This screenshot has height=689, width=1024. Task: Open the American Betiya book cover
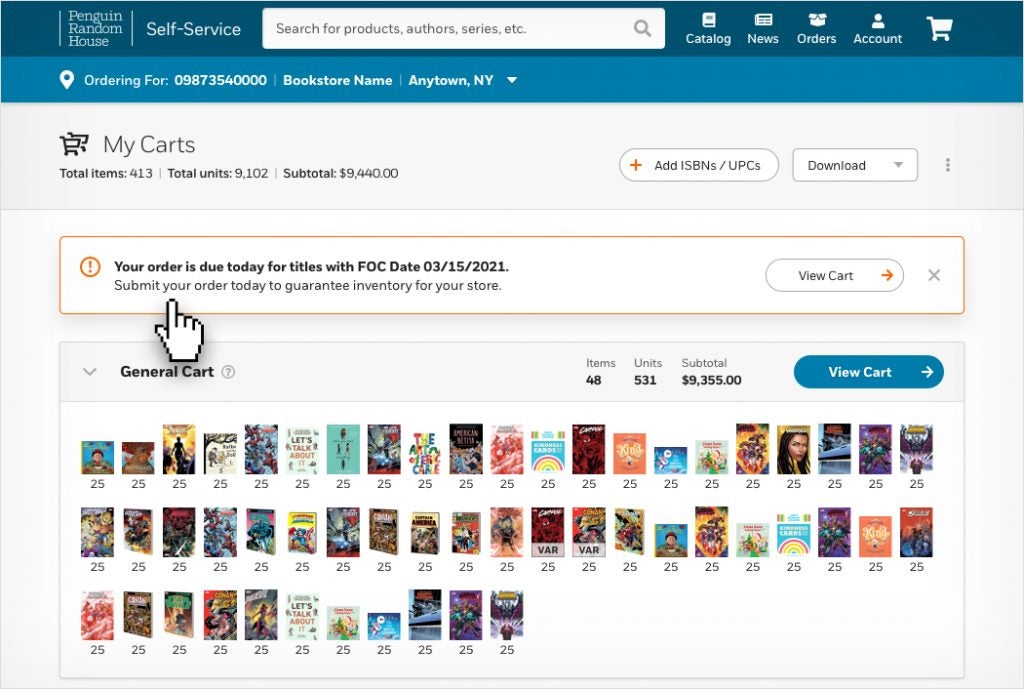[x=466, y=449]
